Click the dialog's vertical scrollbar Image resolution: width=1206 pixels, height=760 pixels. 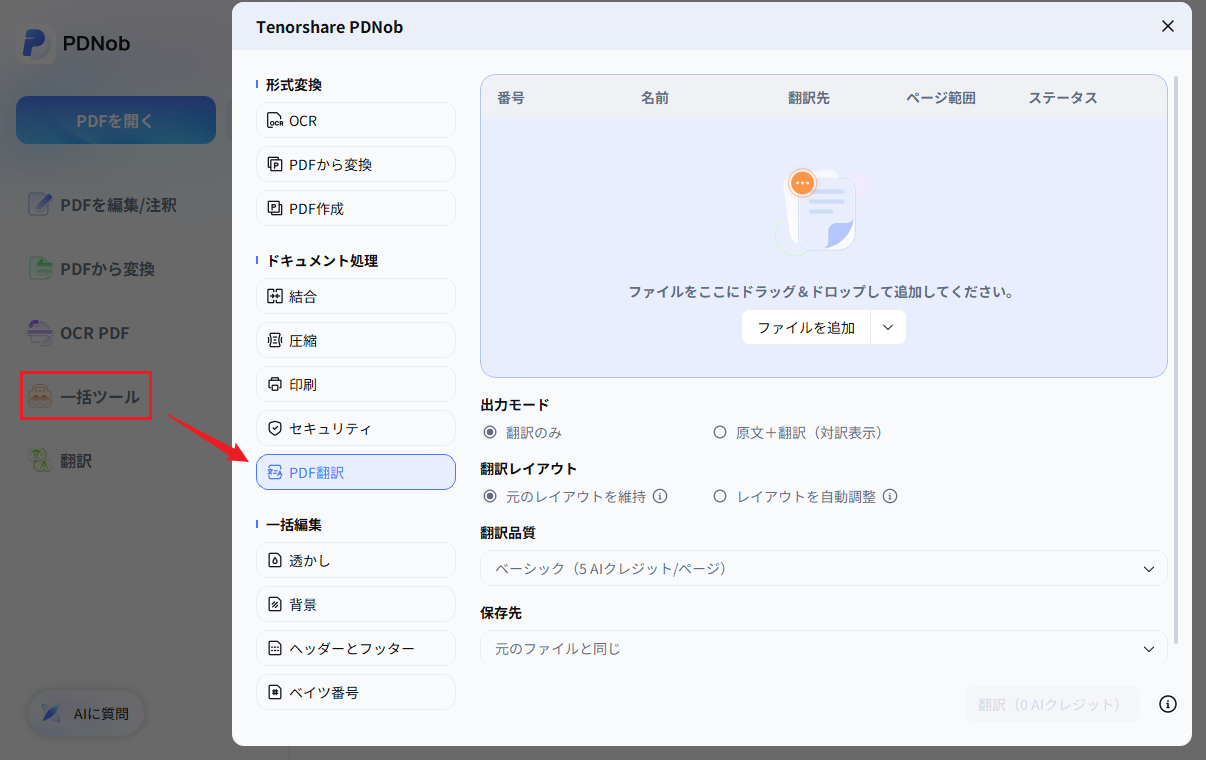pos(1176,358)
